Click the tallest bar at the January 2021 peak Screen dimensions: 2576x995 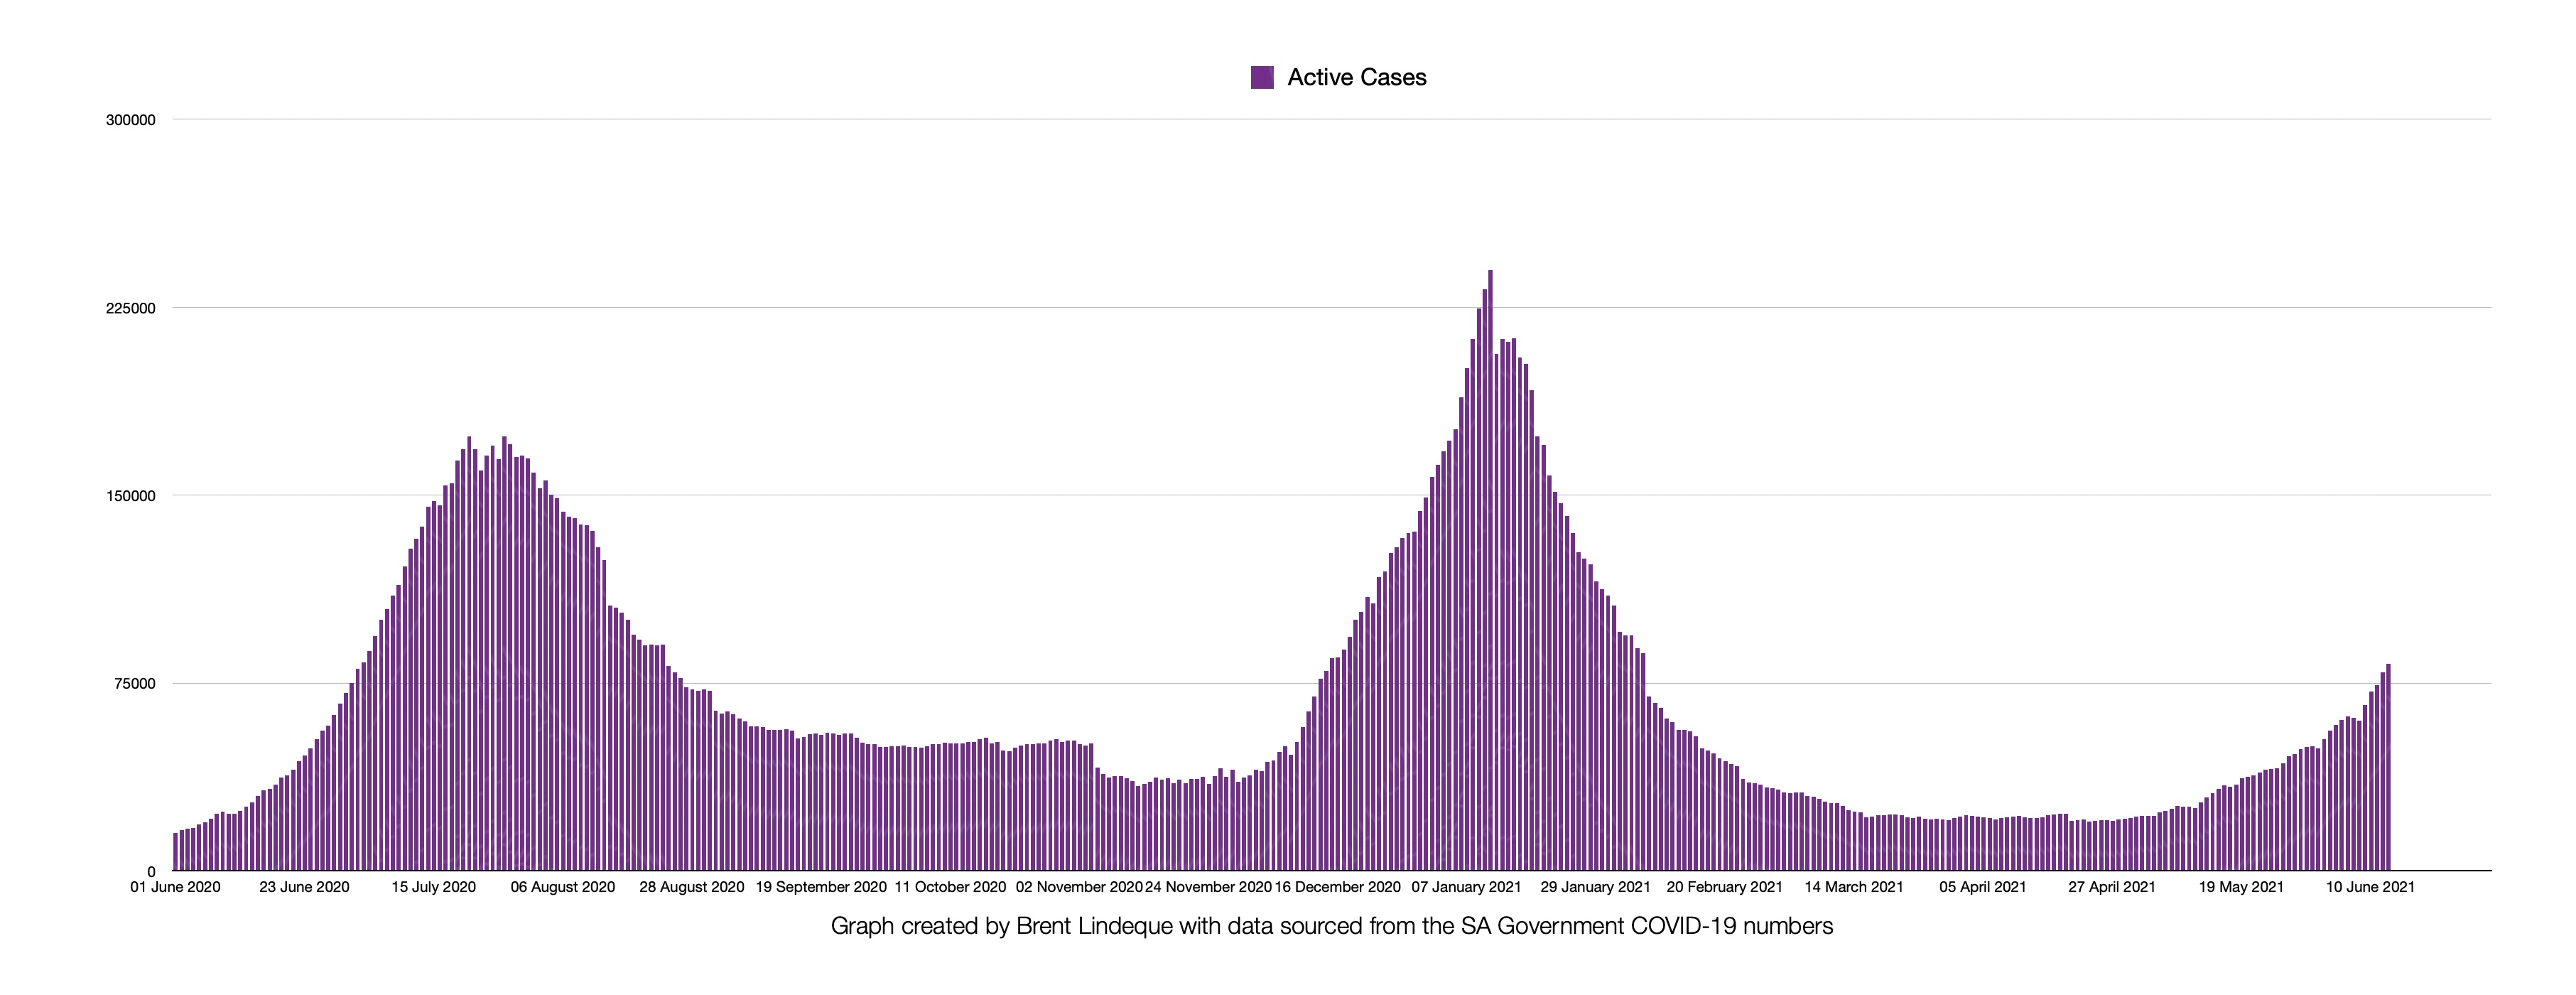click(1490, 570)
